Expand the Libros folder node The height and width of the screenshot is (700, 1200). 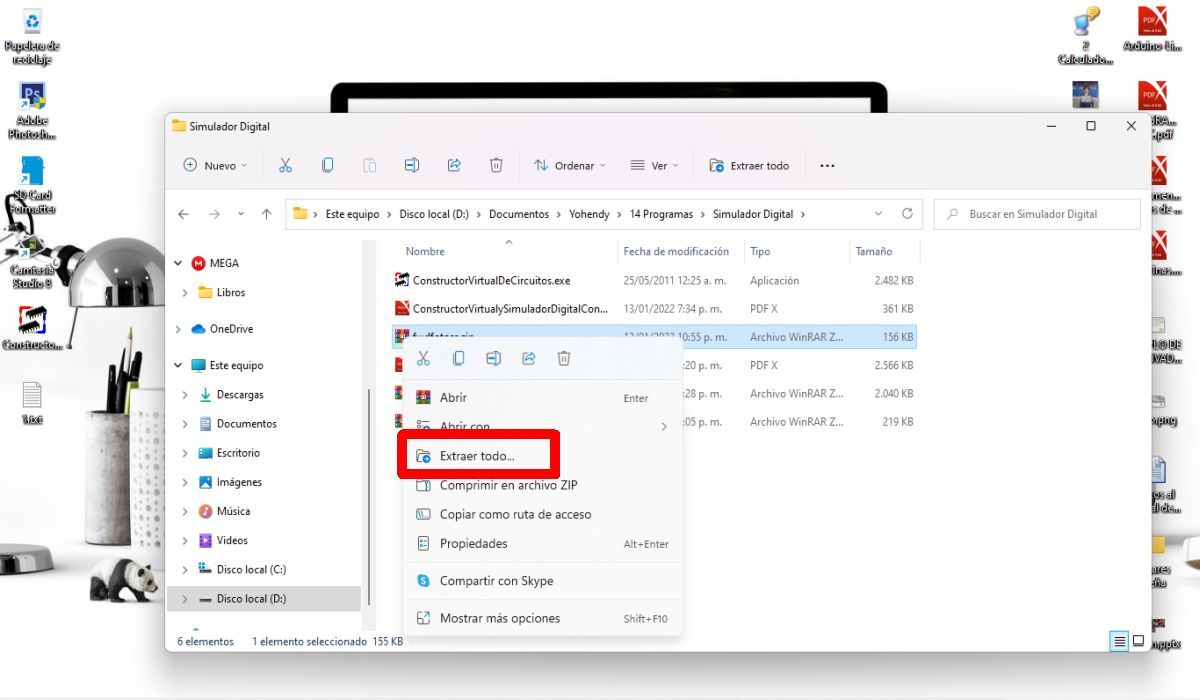[185, 293]
